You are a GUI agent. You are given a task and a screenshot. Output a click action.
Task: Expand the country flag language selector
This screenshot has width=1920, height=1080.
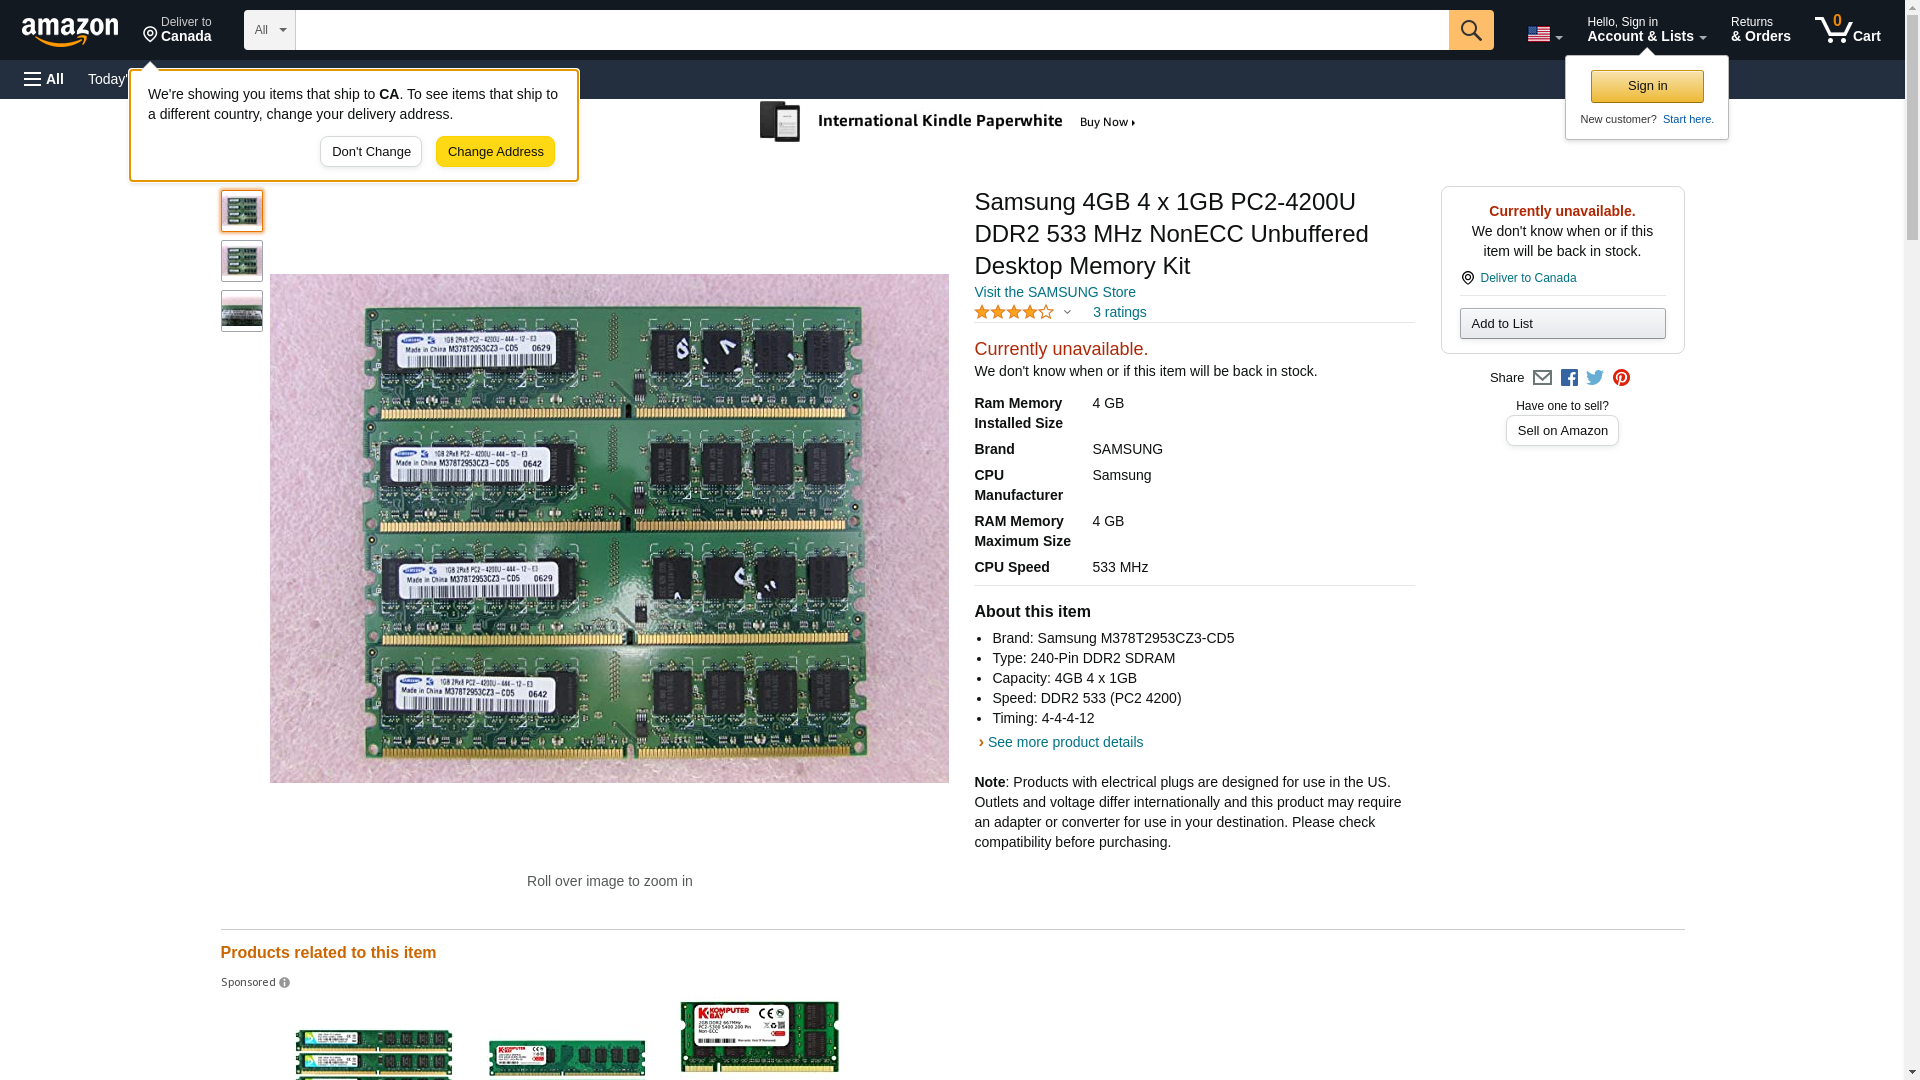1544,34
